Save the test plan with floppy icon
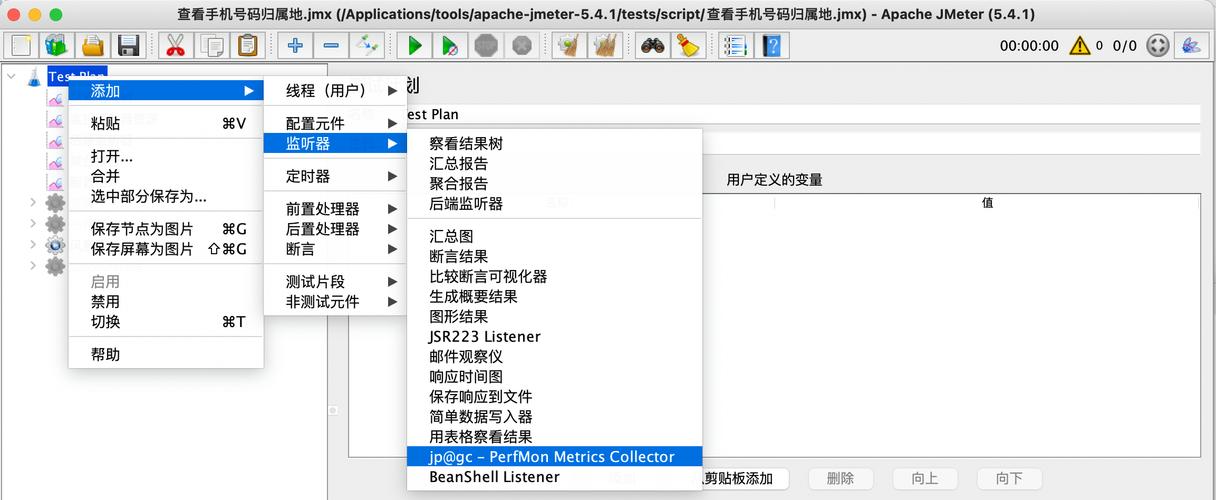This screenshot has width=1216, height=500. click(x=128, y=45)
